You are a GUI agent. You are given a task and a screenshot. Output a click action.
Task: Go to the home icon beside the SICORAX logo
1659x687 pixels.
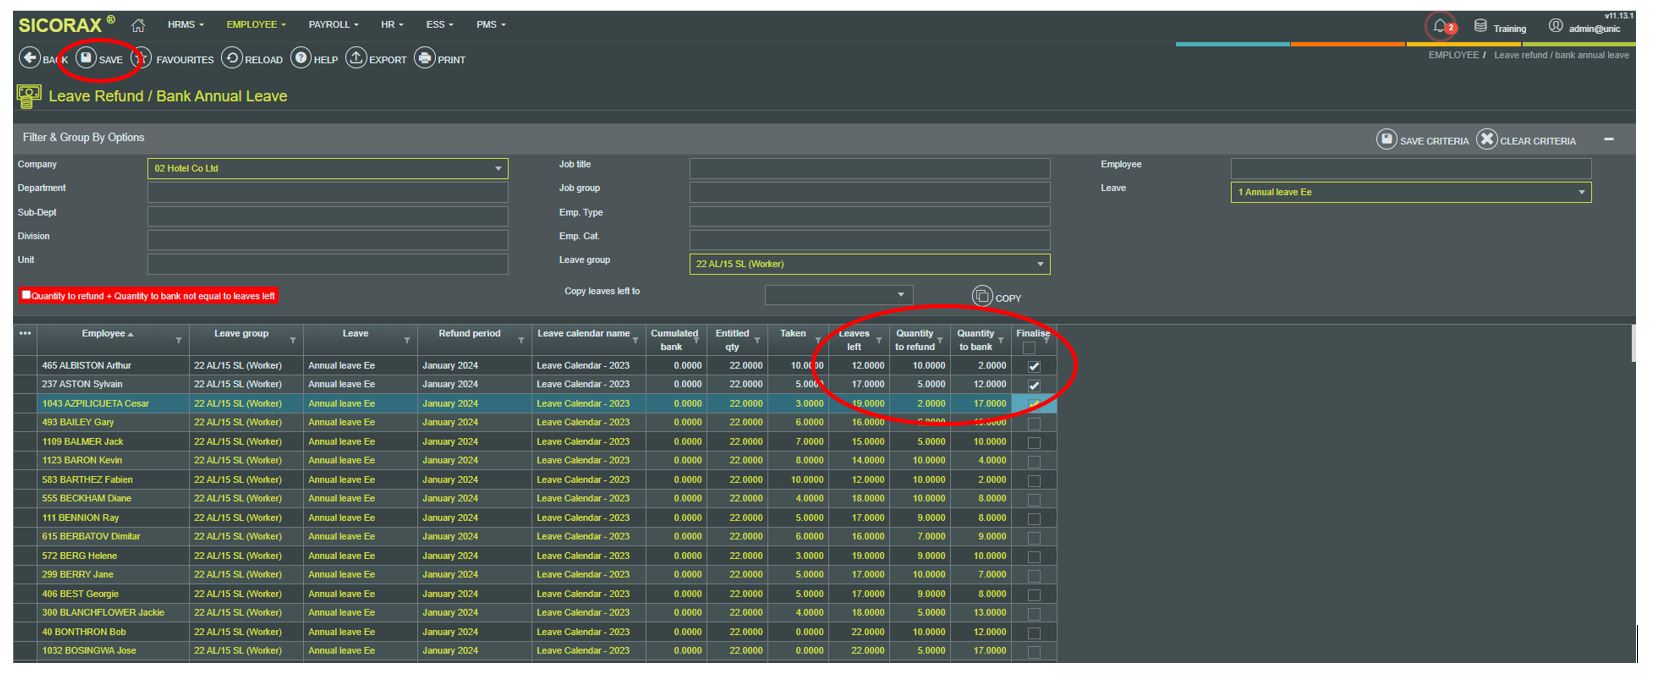coord(138,25)
